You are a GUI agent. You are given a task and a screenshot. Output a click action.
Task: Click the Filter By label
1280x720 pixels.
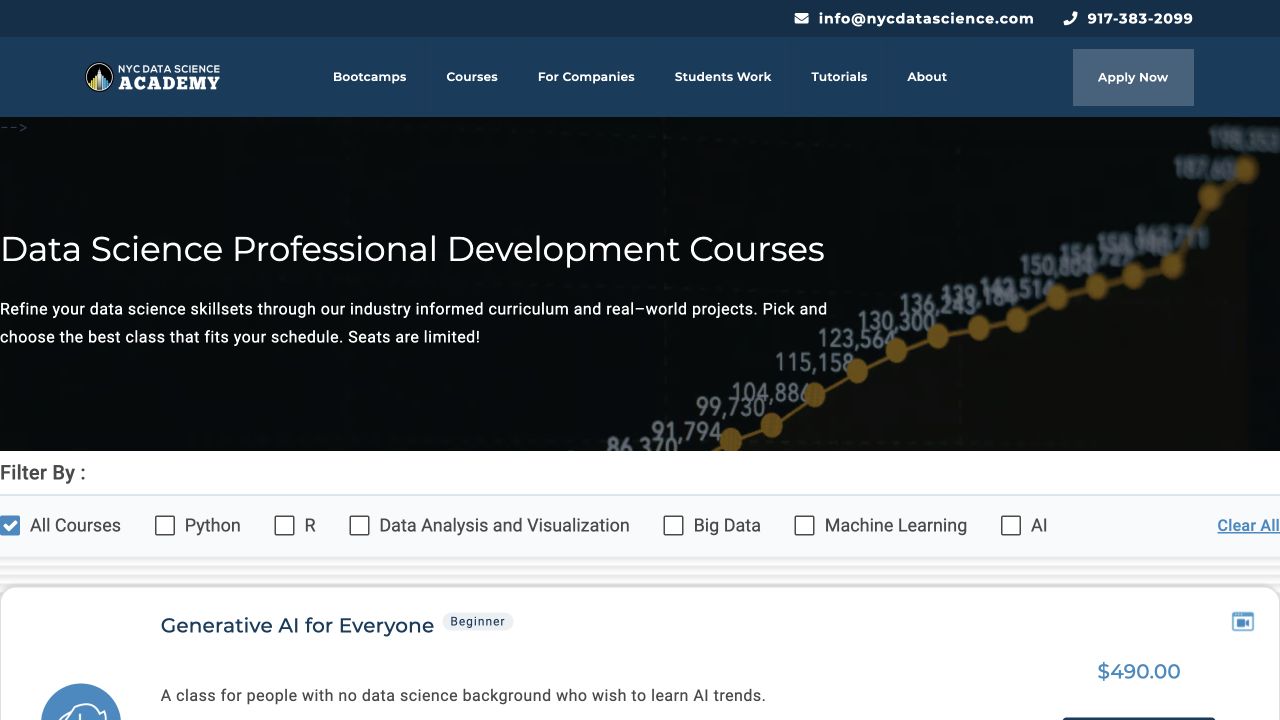[x=43, y=473]
